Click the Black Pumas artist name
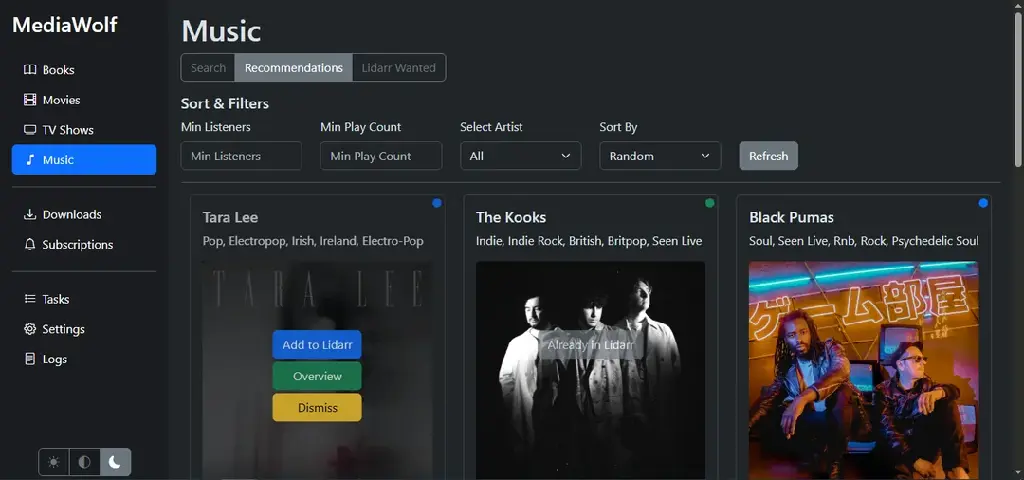Image resolution: width=1024 pixels, height=480 pixels. click(x=792, y=217)
